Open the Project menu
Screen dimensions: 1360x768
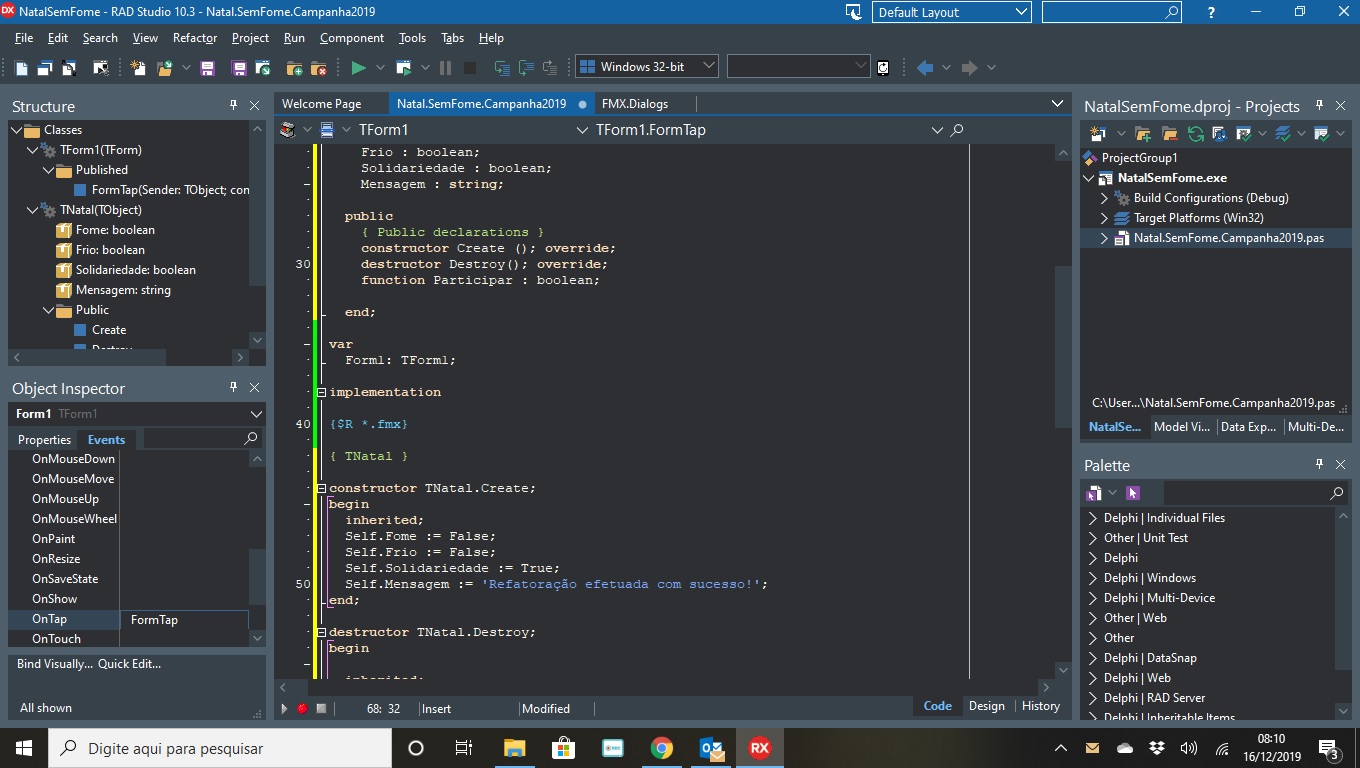click(x=250, y=38)
